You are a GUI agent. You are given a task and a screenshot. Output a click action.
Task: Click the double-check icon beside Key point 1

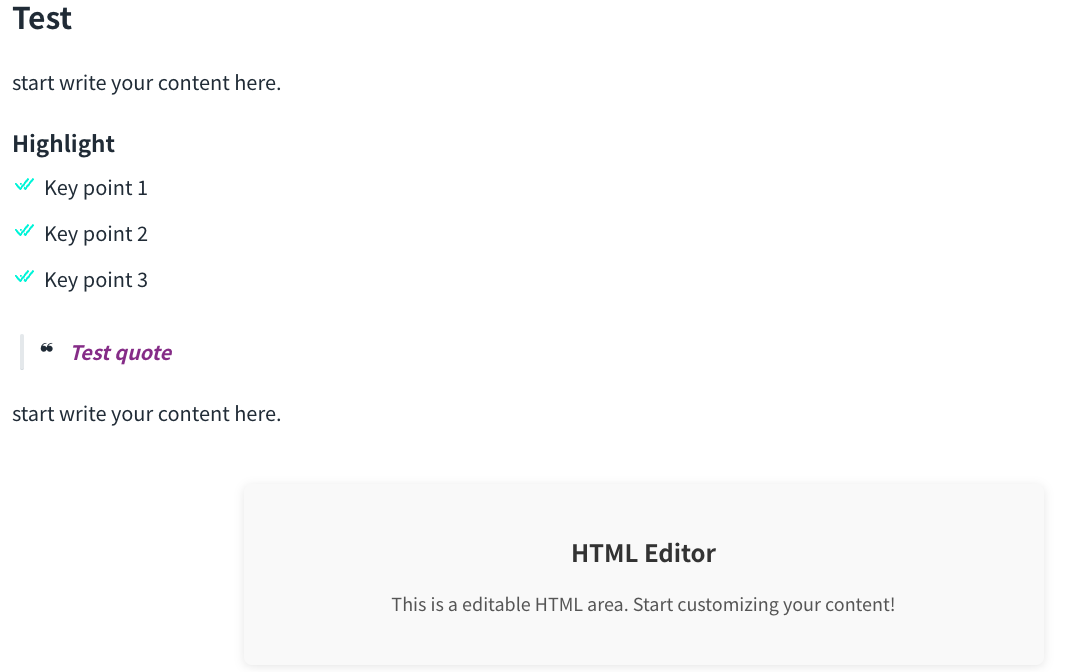(25, 185)
